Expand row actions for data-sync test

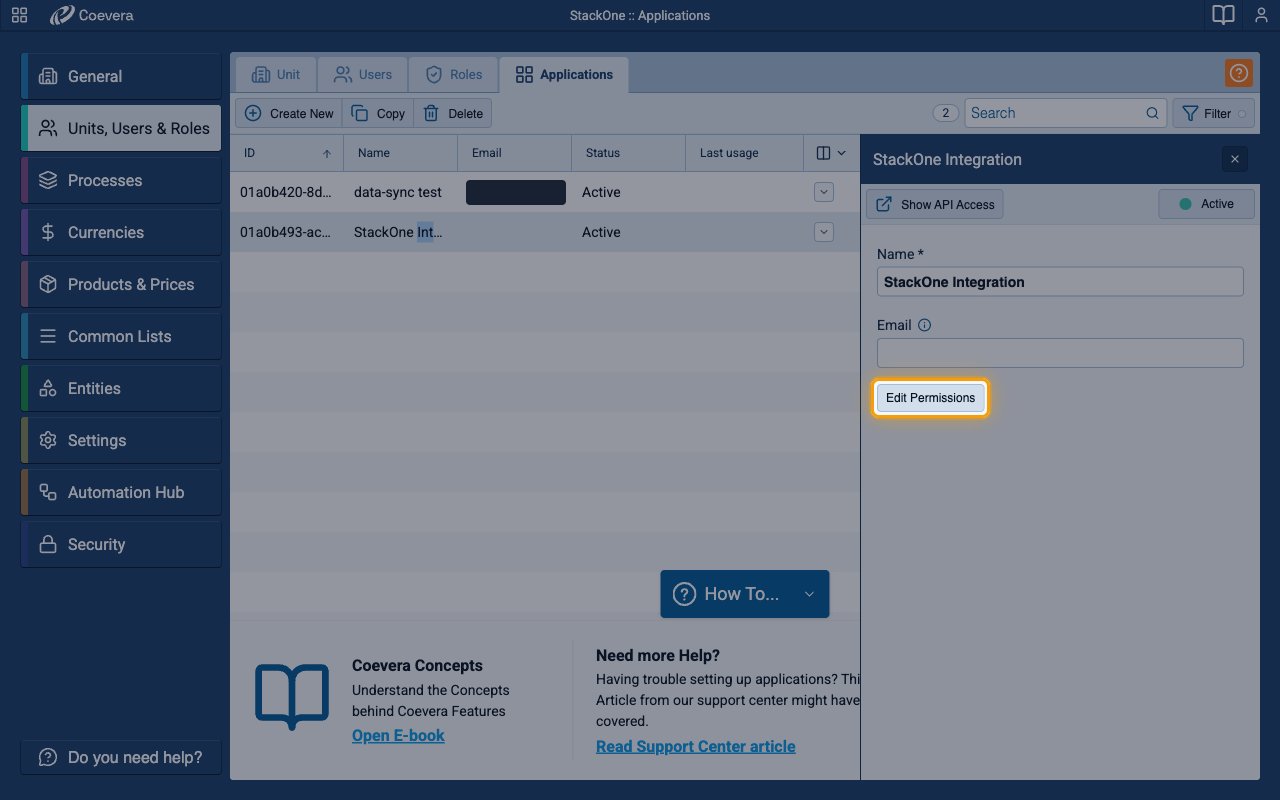[824, 192]
